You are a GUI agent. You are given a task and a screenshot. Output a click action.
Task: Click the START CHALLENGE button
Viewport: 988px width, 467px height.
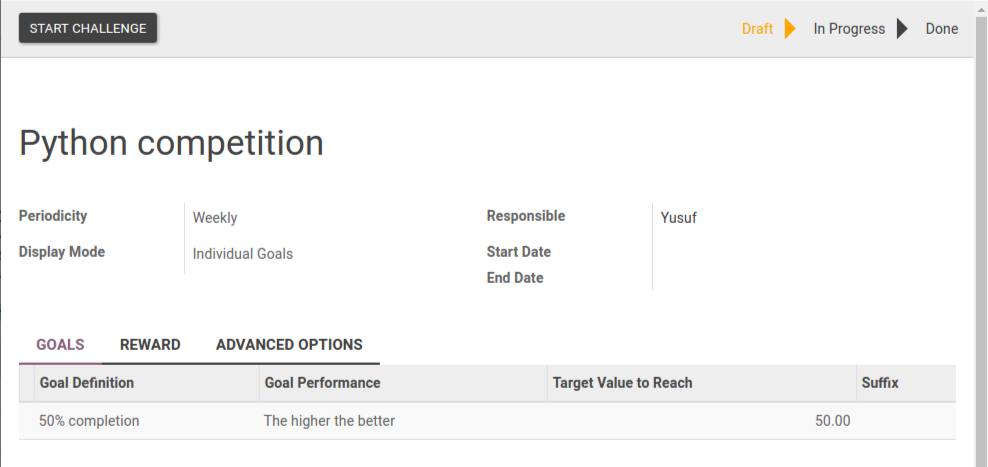click(x=88, y=28)
